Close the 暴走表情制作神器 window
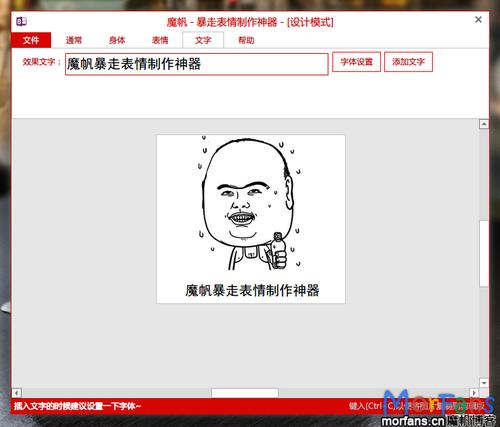 (478, 20)
